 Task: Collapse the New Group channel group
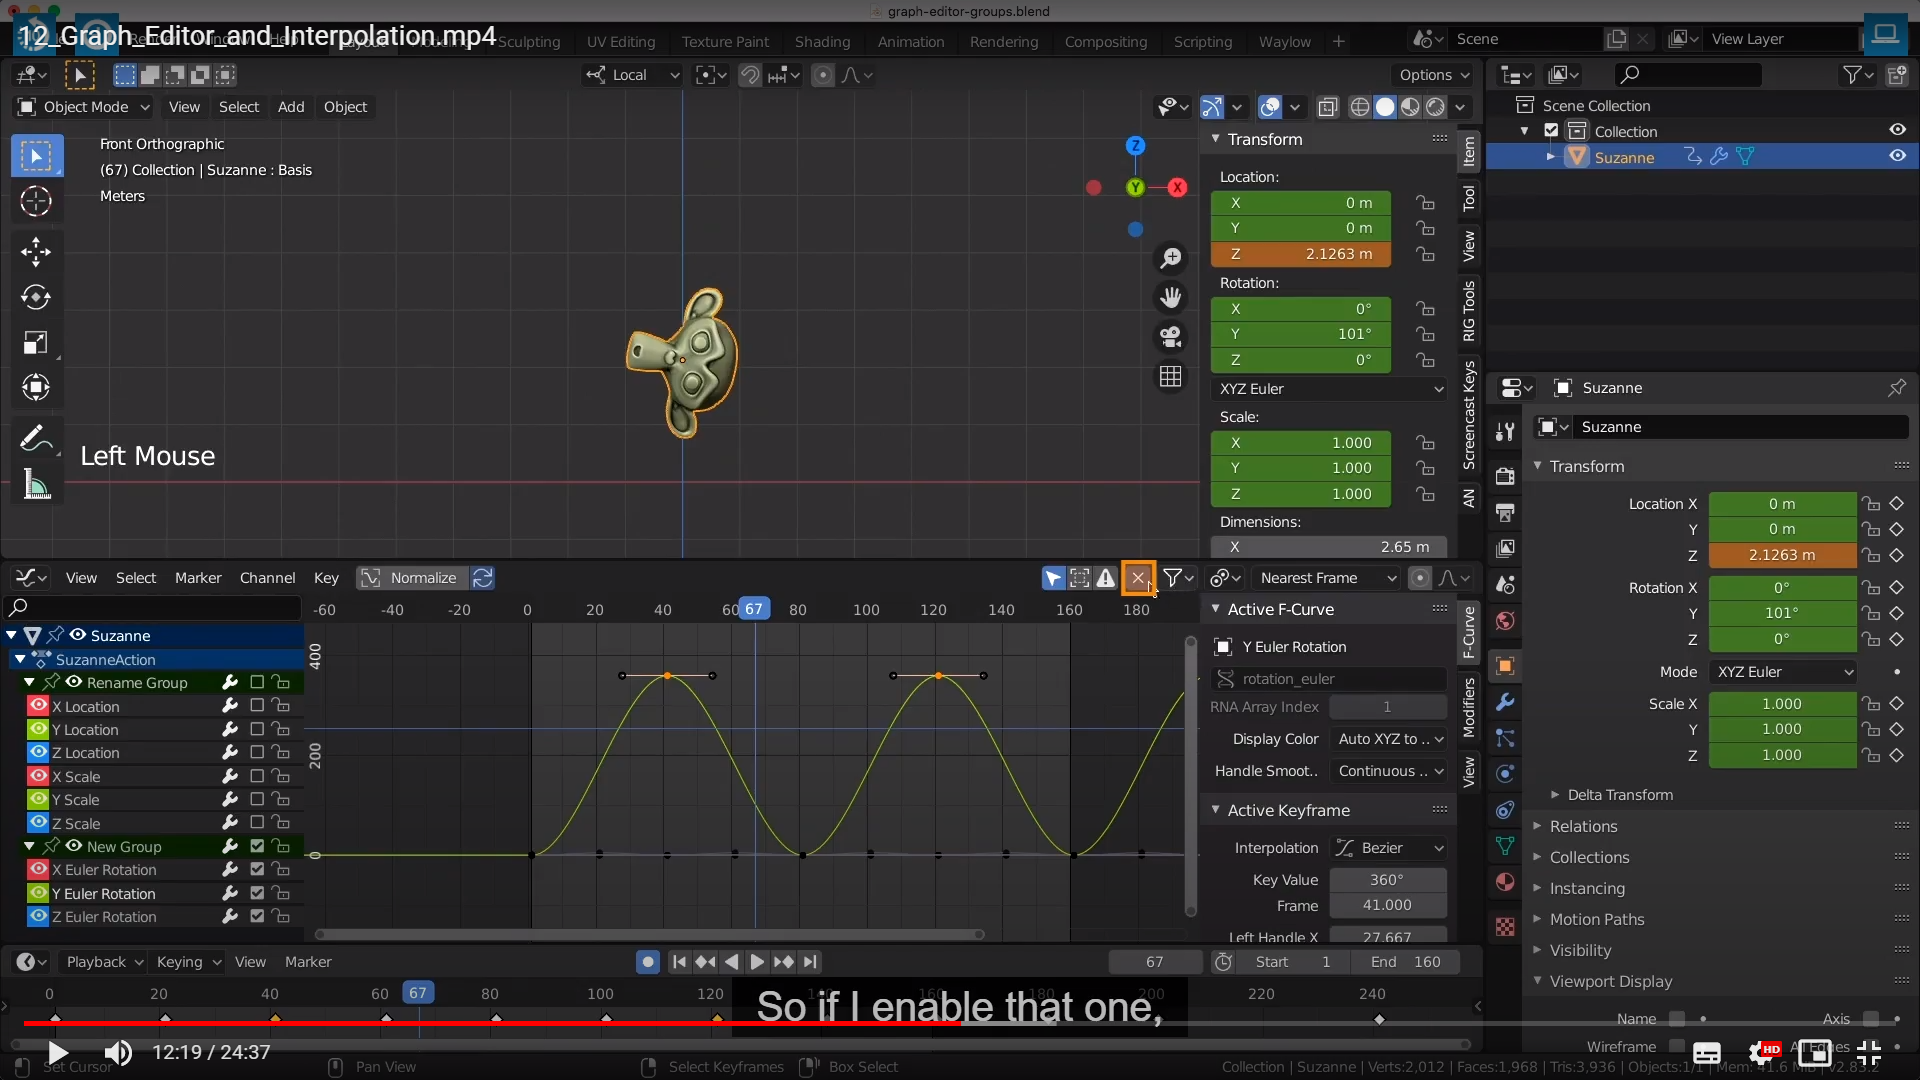click(x=29, y=846)
